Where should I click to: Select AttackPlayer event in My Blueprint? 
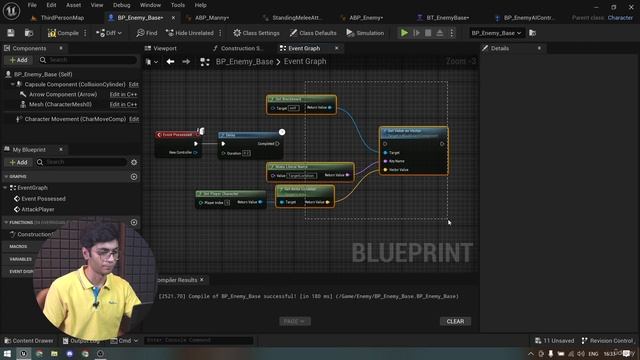(x=38, y=209)
